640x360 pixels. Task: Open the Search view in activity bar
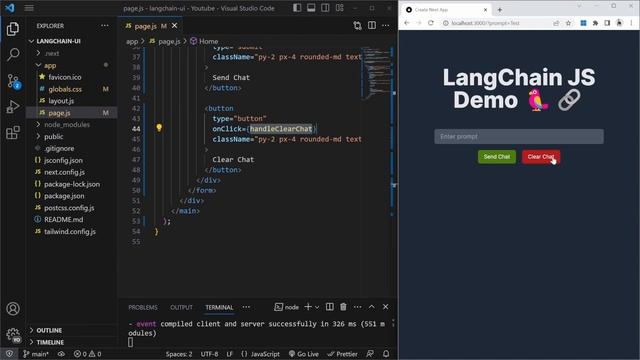pos(13,54)
